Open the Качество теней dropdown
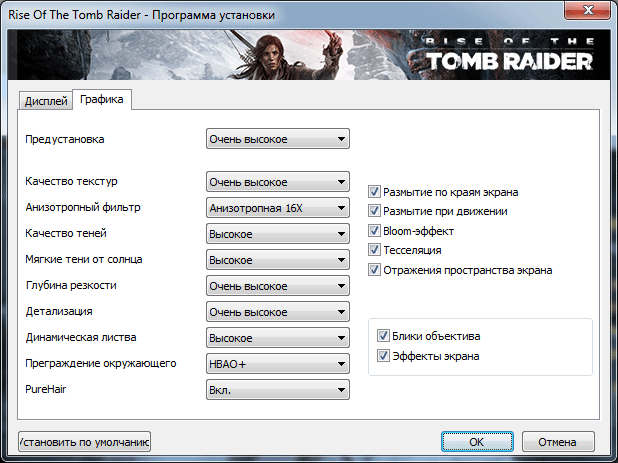Viewport: 618px width, 463px height. point(277,234)
